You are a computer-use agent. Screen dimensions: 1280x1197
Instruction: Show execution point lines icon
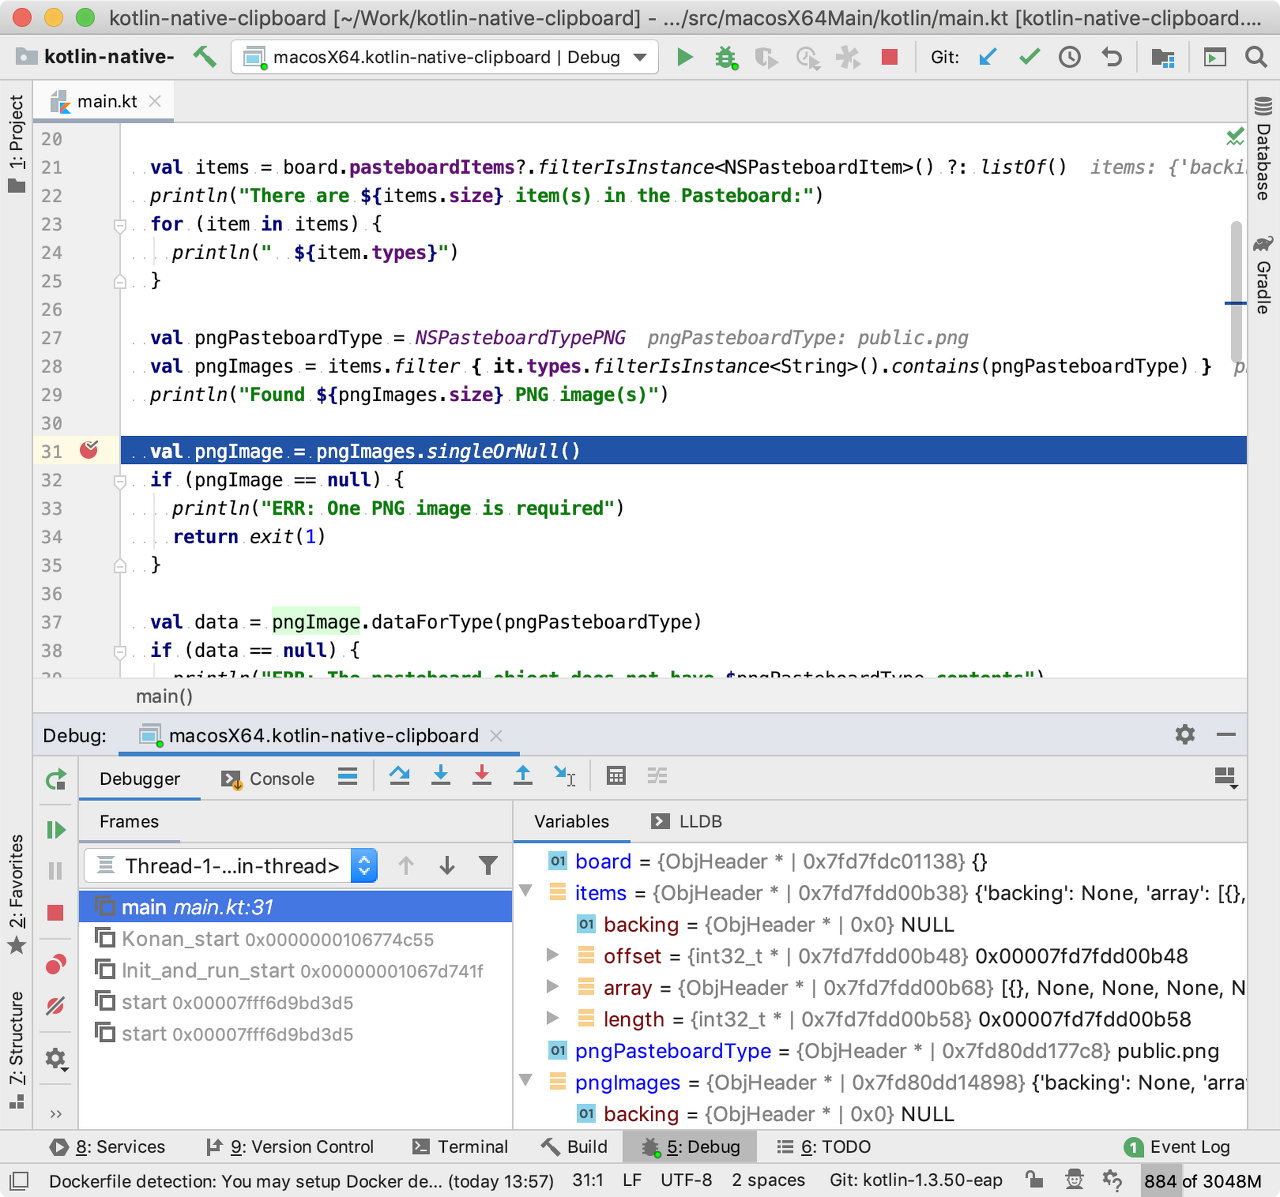[348, 777]
